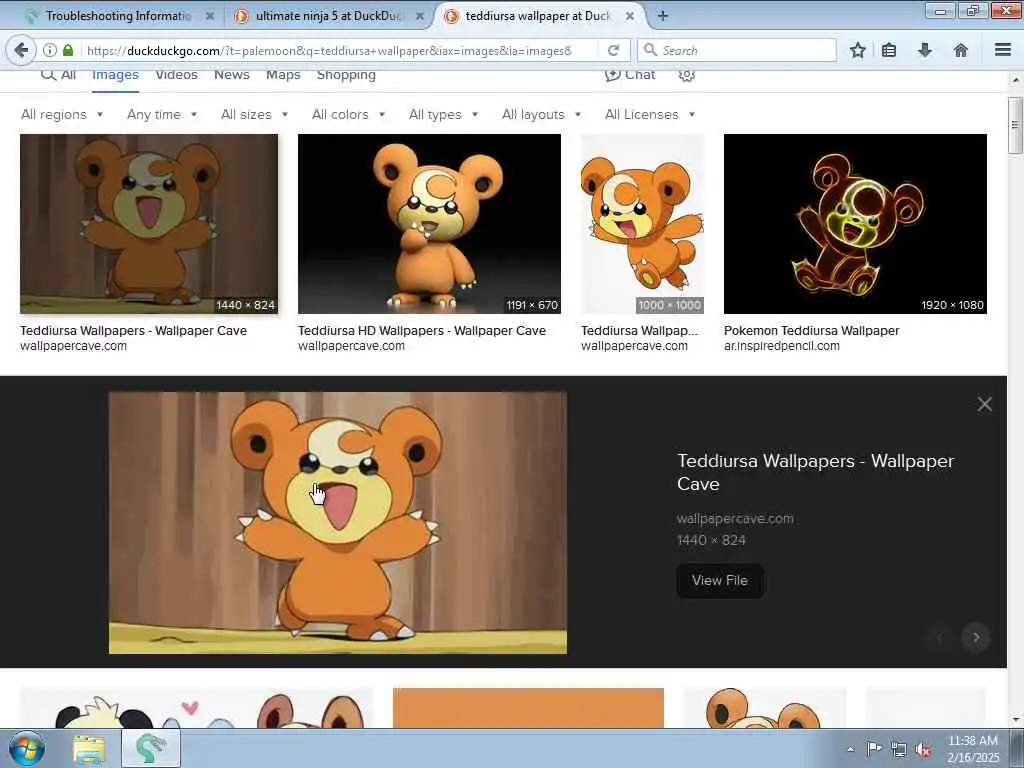Switch to Troubleshooting Information tab
1024x768 pixels.
coord(118,16)
